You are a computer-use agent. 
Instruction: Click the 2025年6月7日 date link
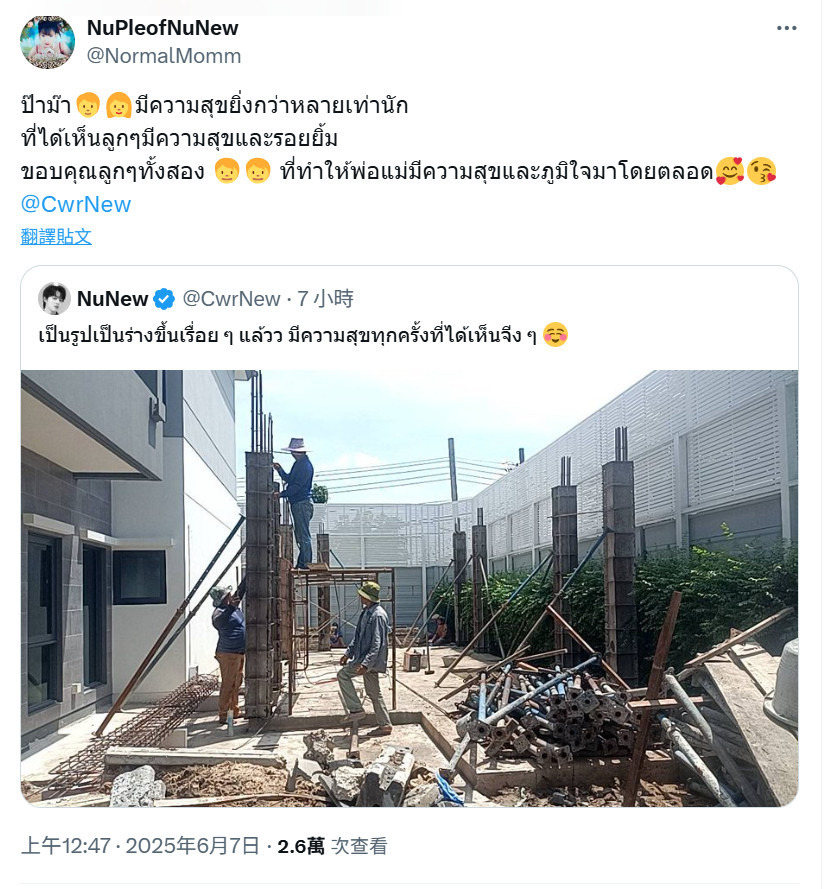(193, 846)
